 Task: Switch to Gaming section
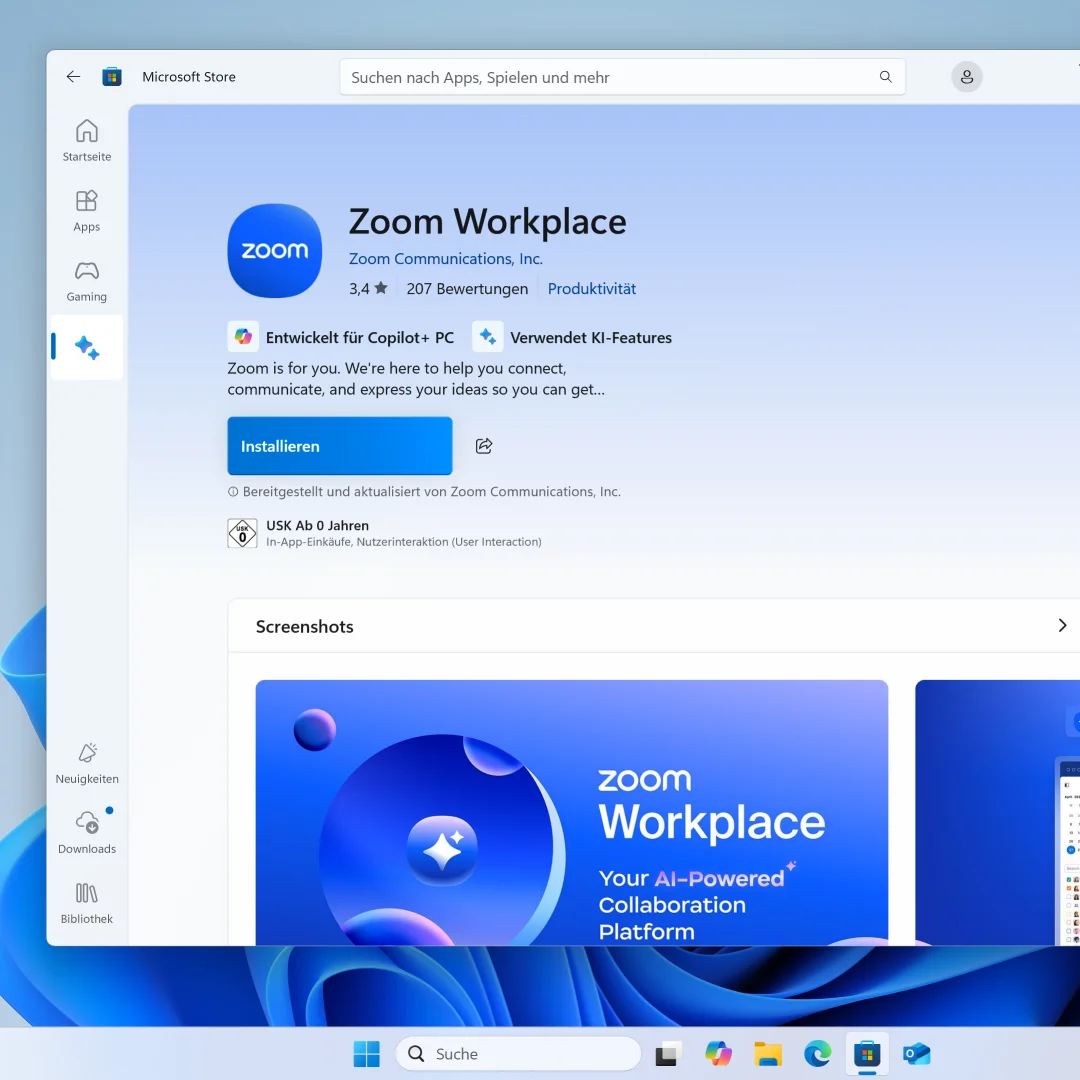point(87,280)
